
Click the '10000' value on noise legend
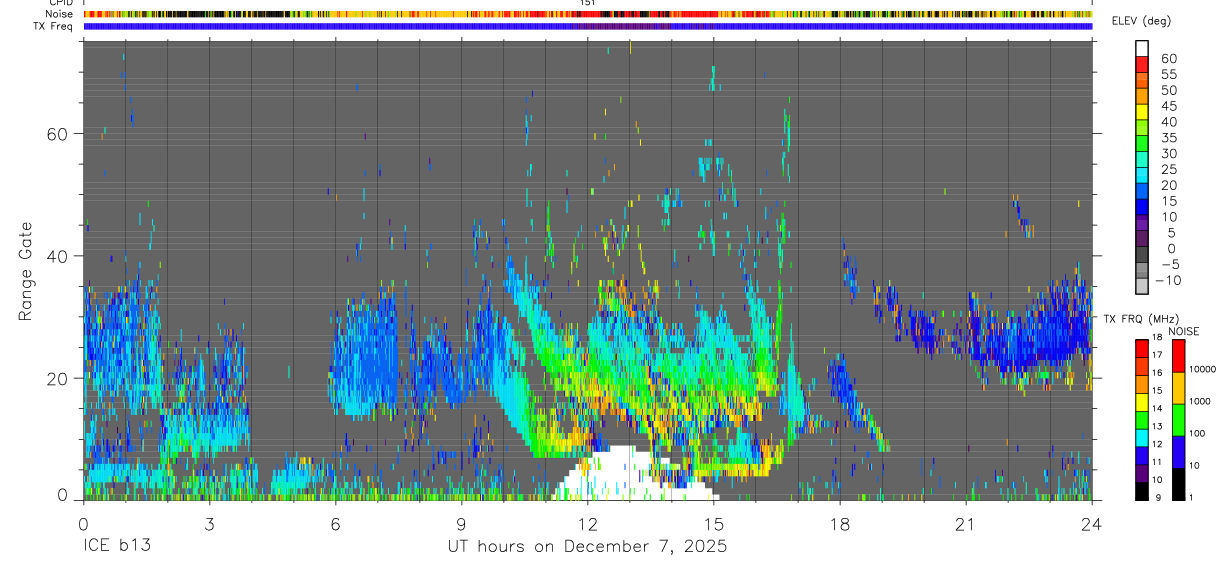[1203, 370]
